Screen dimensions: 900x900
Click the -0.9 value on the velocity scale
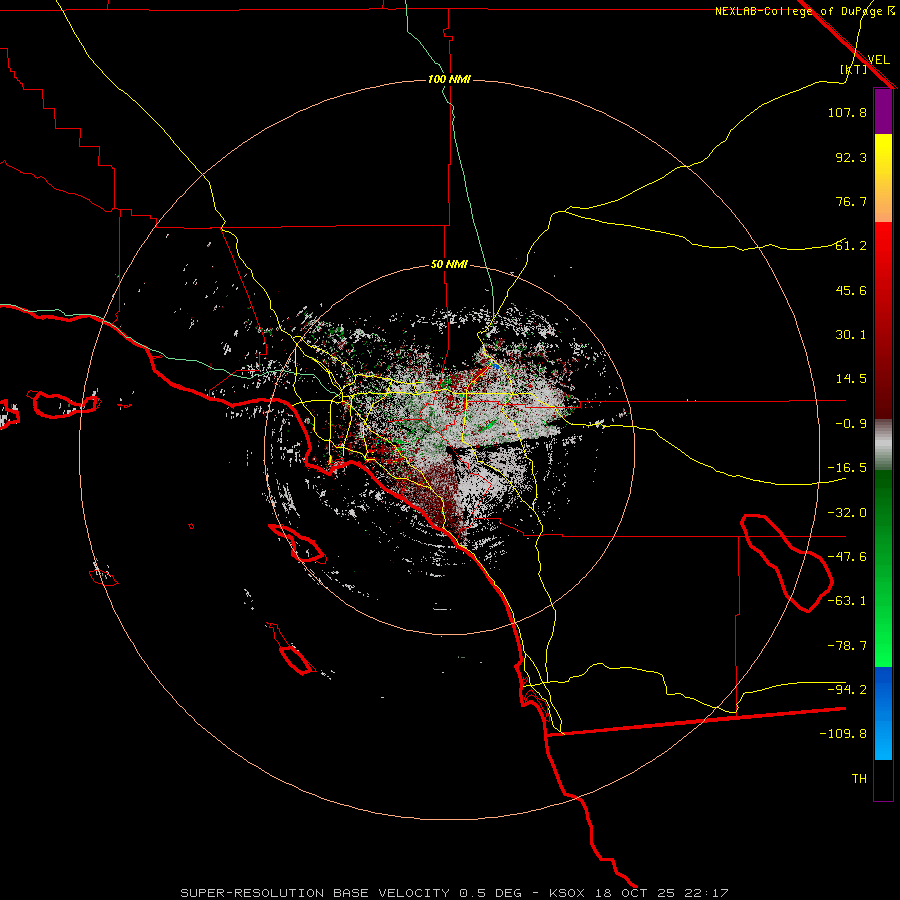click(x=851, y=424)
